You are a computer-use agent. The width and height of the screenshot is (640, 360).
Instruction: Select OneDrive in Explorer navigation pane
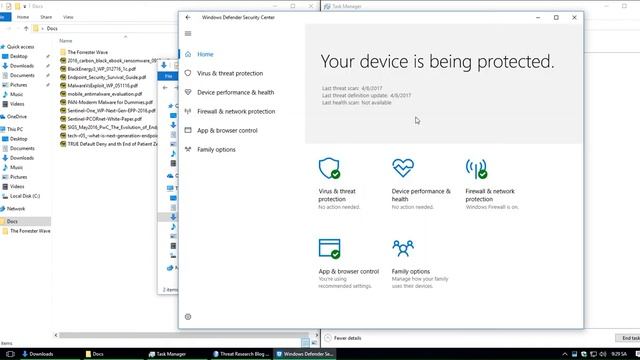[17, 117]
